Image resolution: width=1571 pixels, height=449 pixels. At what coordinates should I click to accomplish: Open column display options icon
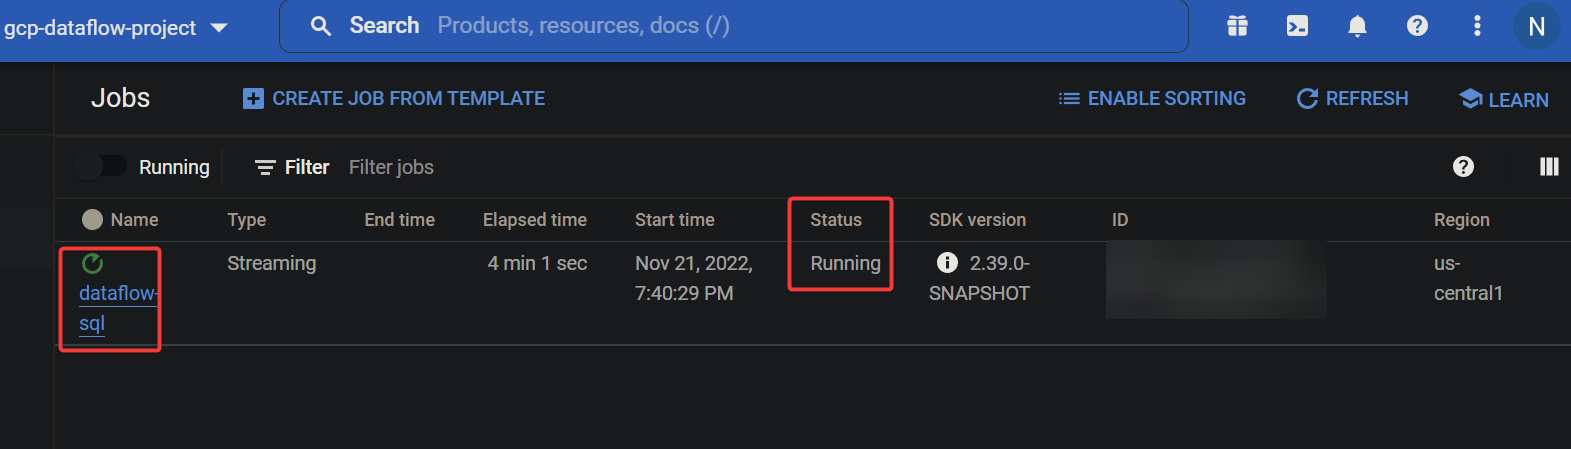(1549, 166)
